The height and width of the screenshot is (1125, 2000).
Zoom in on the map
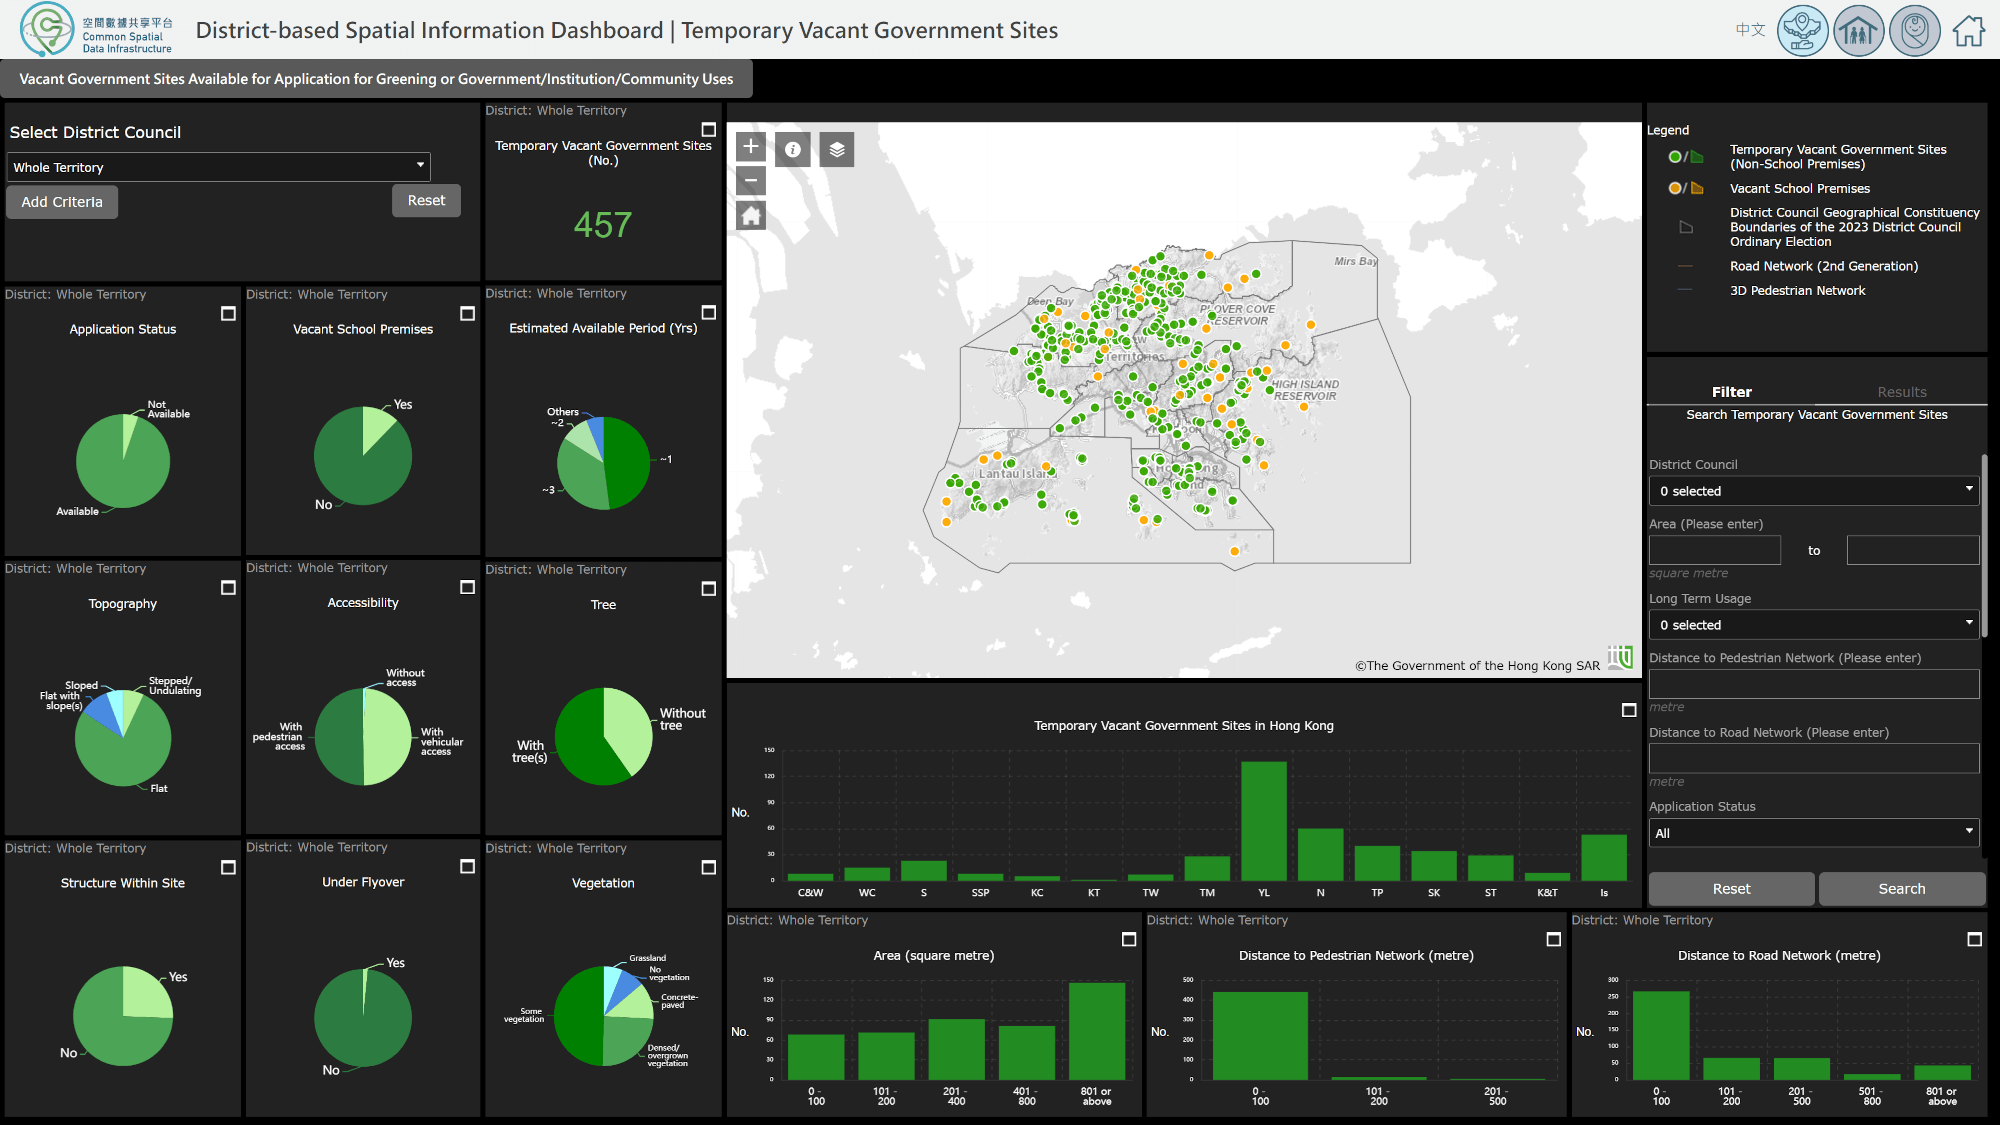click(751, 147)
